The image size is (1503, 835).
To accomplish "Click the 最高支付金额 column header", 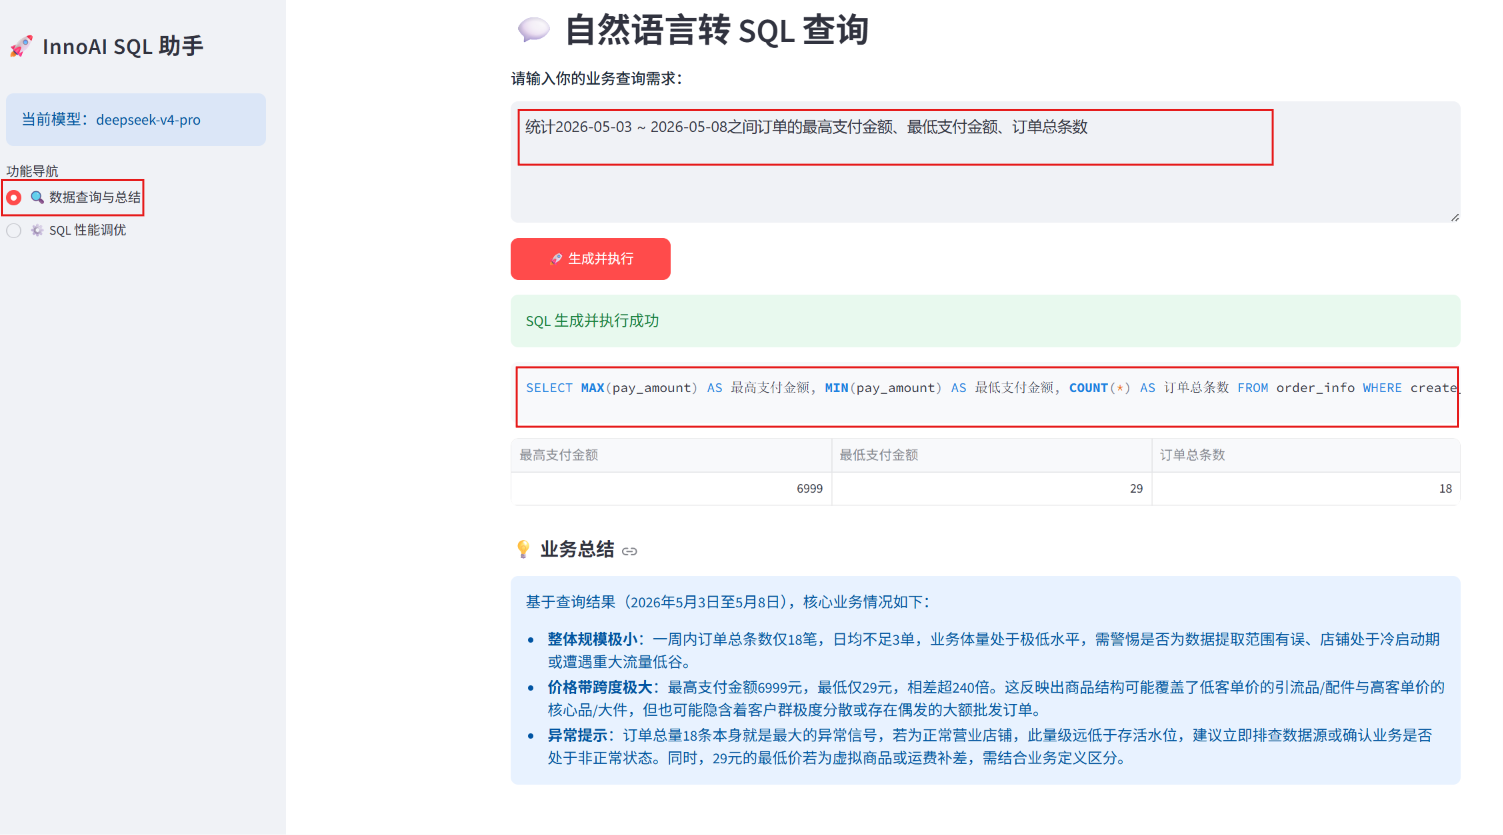I will [x=671, y=455].
